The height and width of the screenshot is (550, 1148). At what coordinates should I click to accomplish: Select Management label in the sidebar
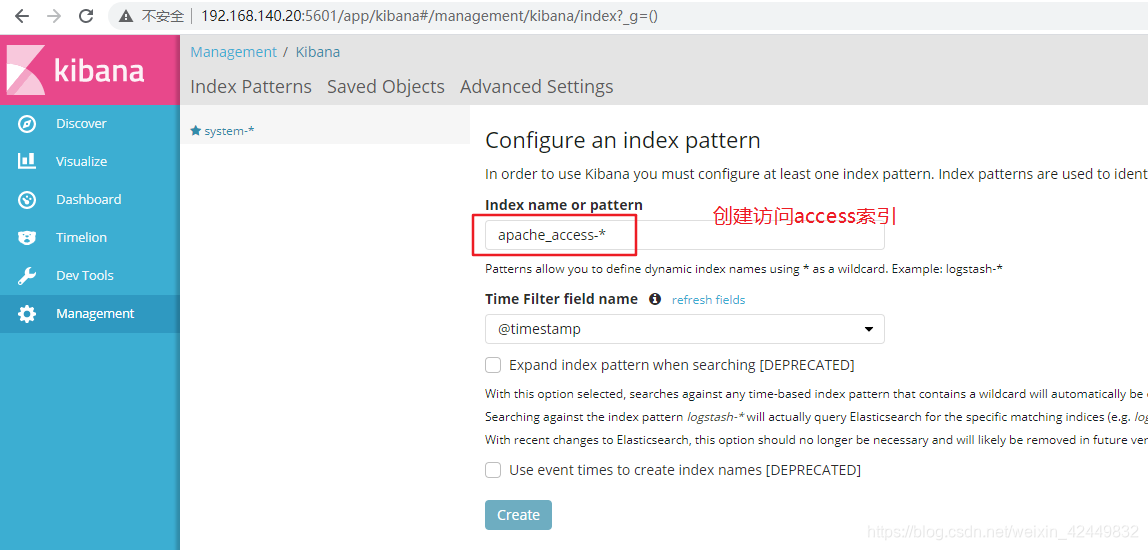coord(95,313)
